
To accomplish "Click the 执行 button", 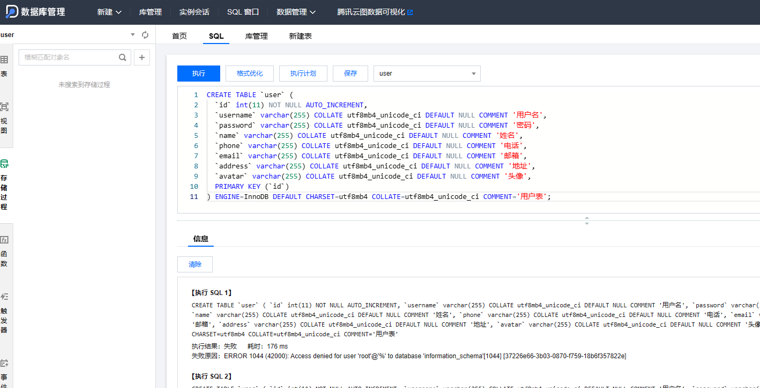I will [199, 74].
